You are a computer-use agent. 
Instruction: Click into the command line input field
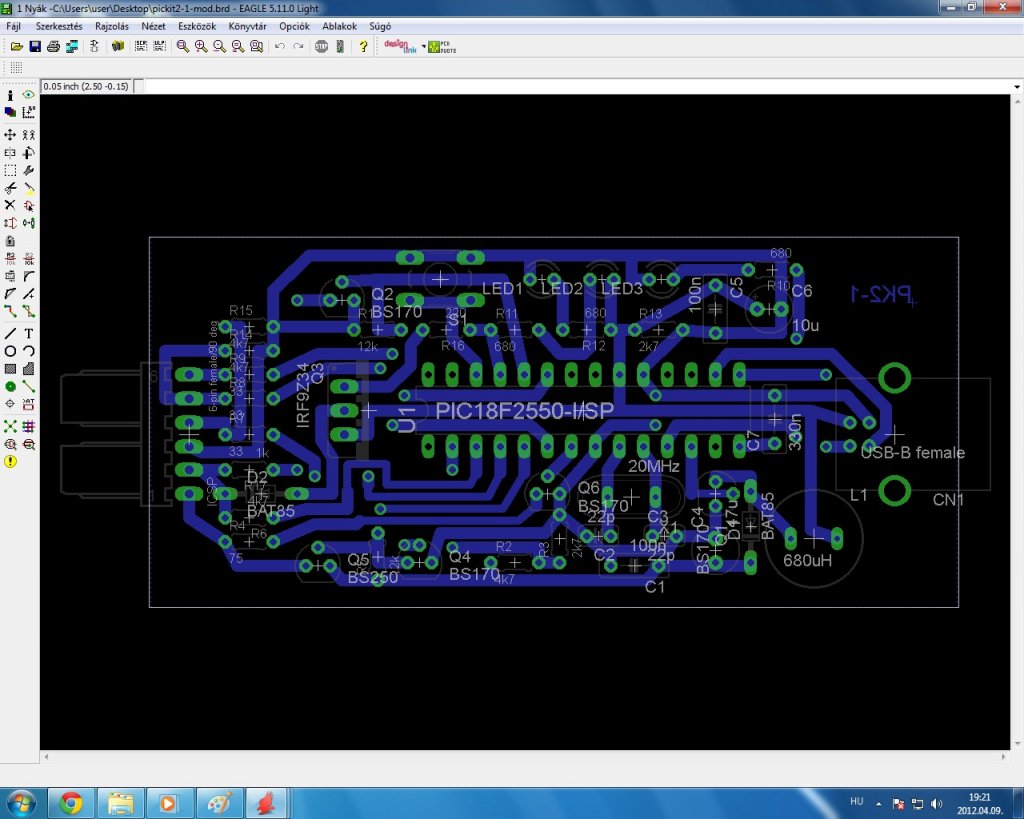(577, 86)
